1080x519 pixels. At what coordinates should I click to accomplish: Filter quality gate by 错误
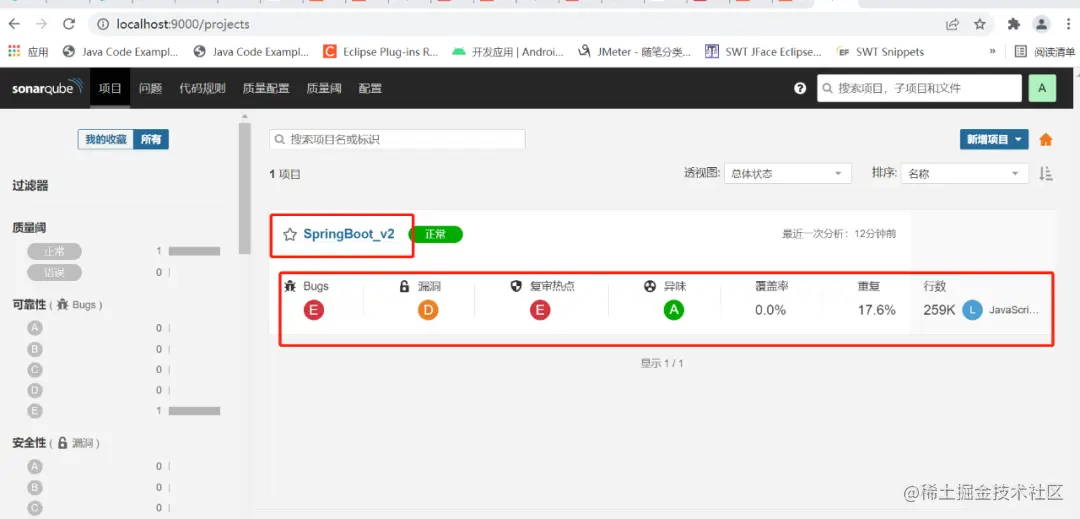tap(54, 272)
